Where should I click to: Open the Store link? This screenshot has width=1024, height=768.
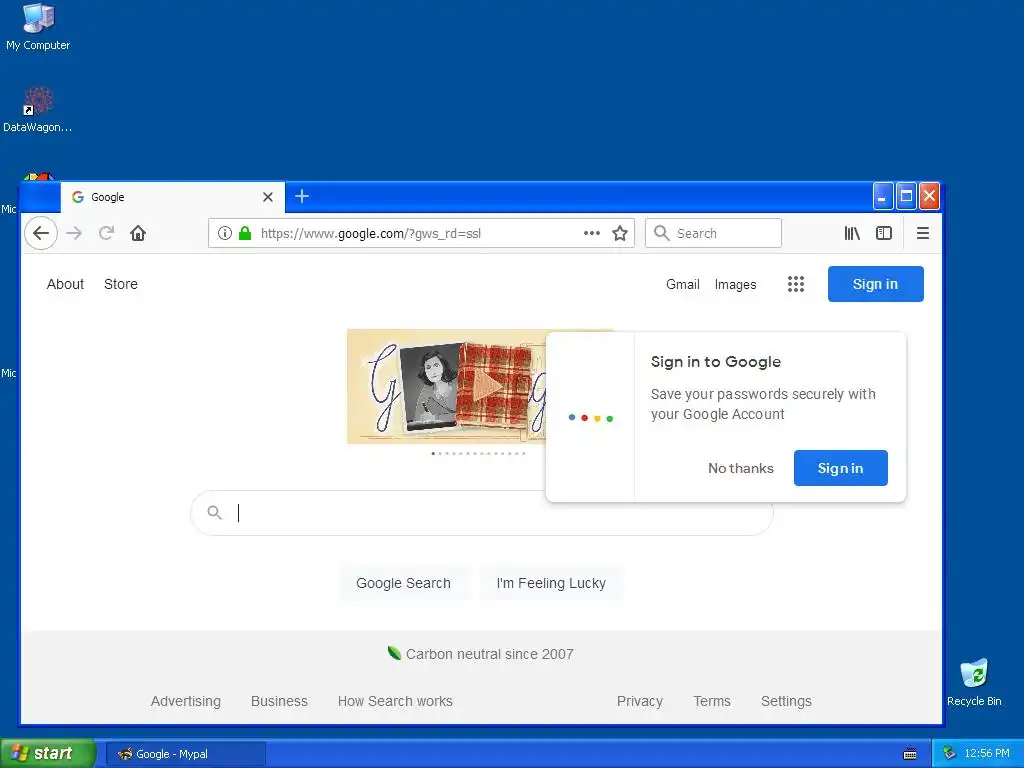pos(121,284)
